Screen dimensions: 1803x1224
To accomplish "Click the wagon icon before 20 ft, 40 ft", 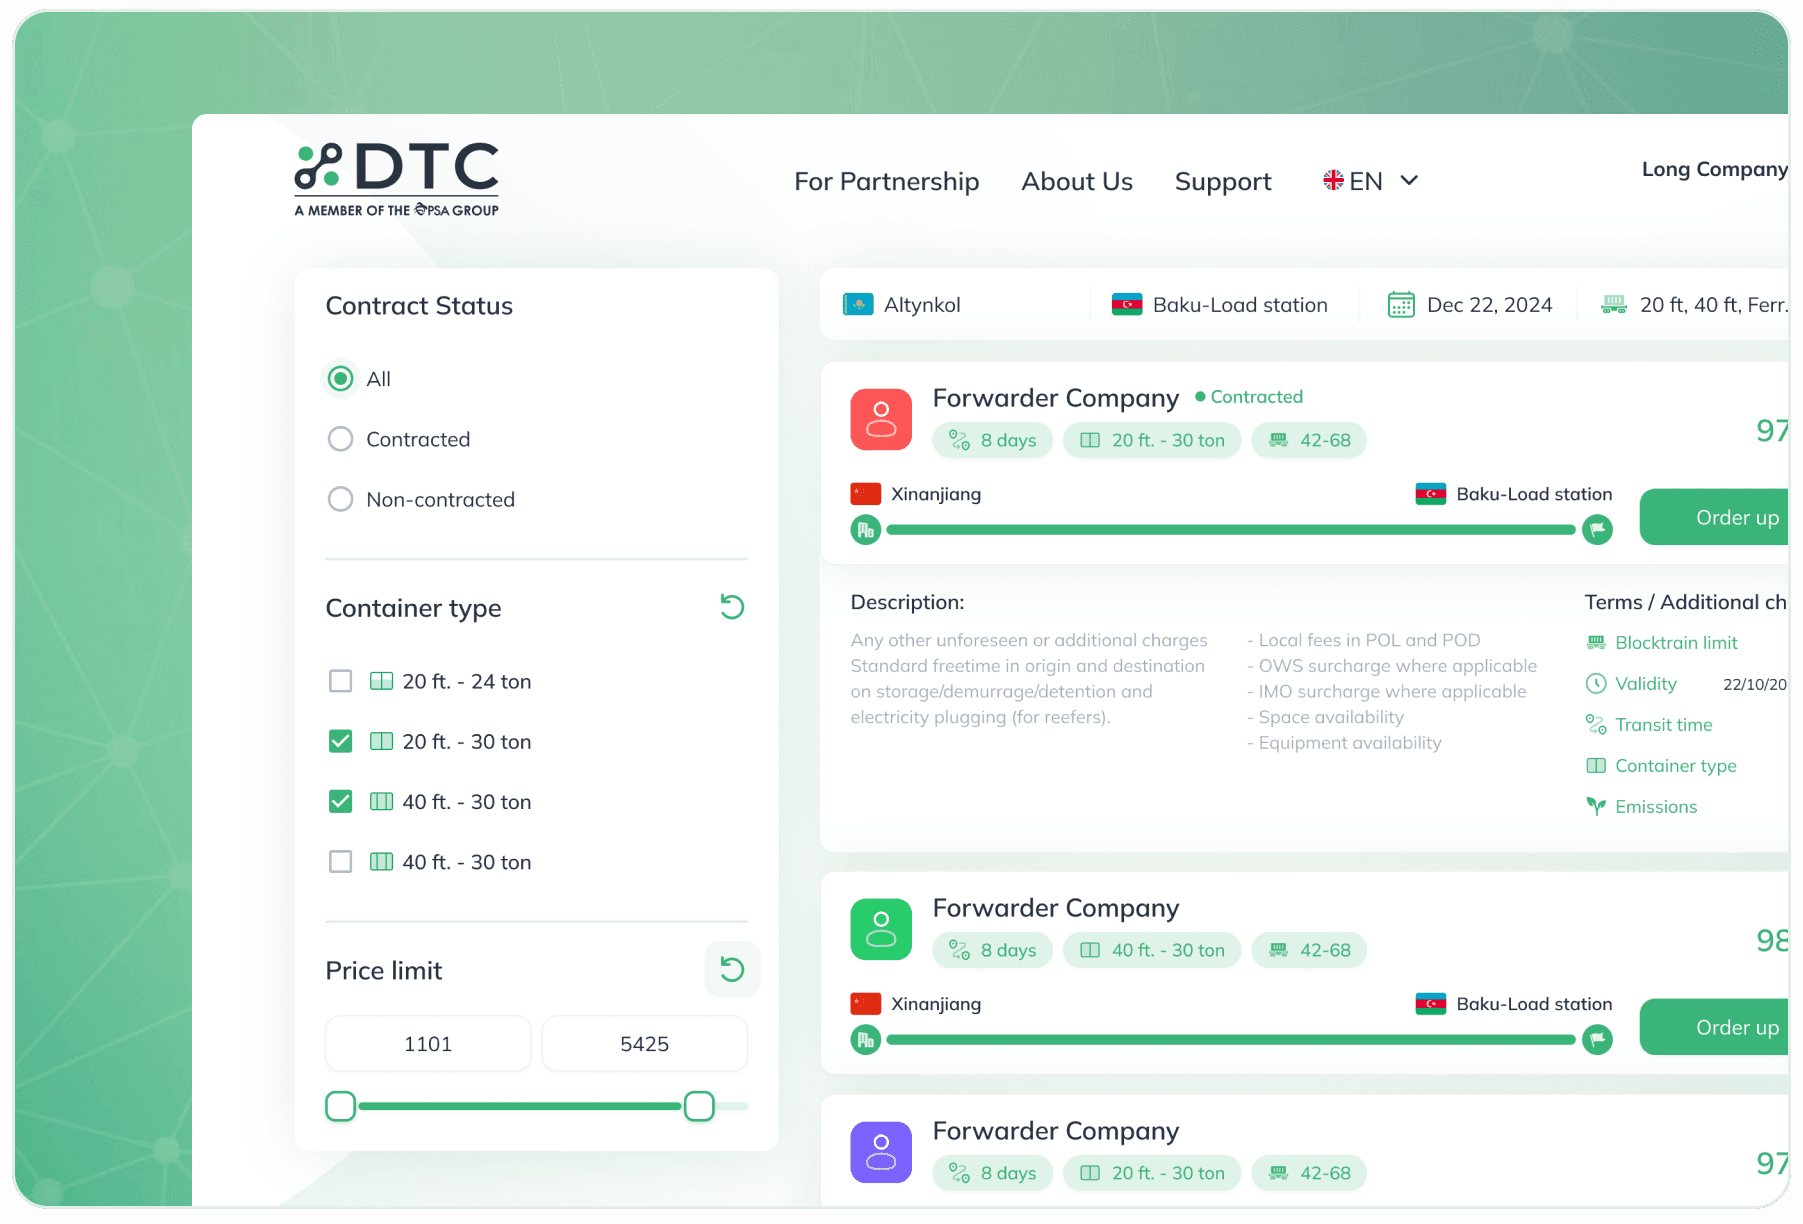I will pos(1613,304).
